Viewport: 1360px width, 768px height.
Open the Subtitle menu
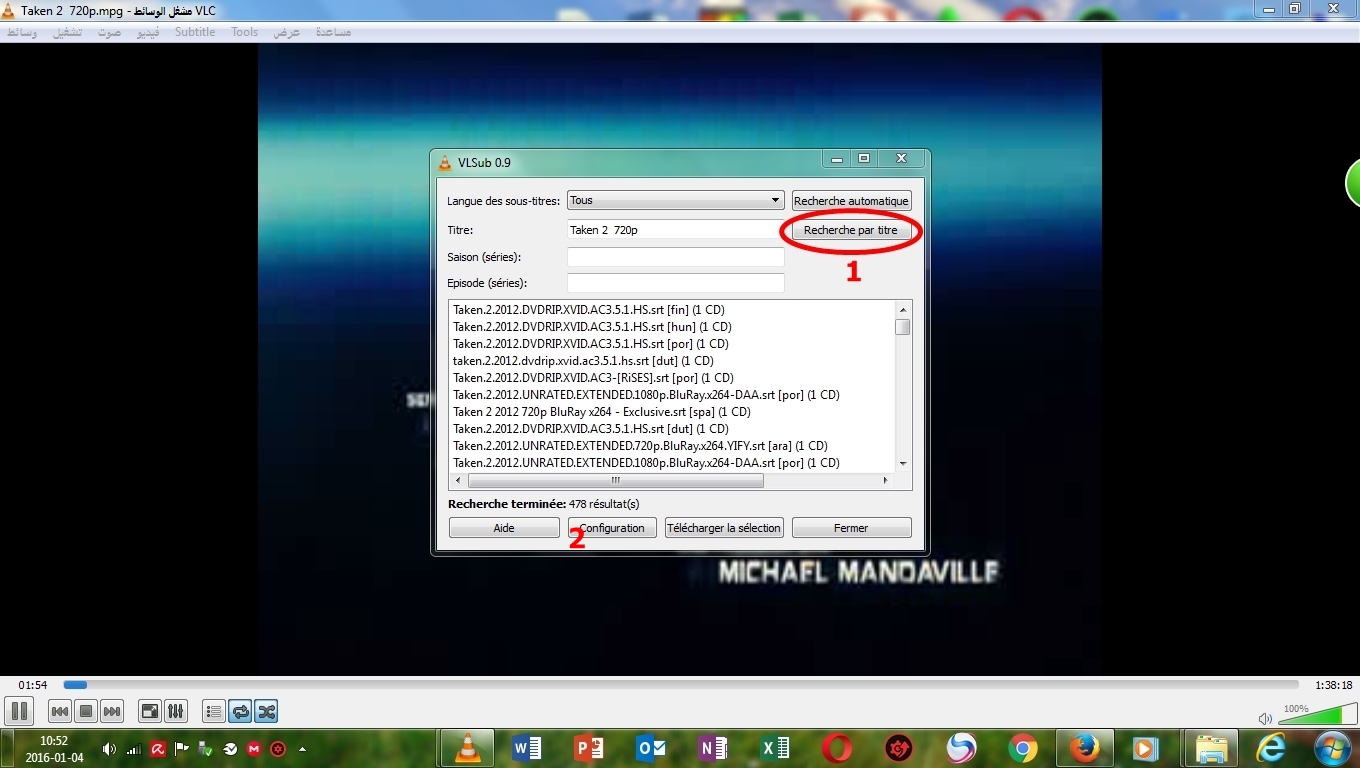click(x=194, y=32)
